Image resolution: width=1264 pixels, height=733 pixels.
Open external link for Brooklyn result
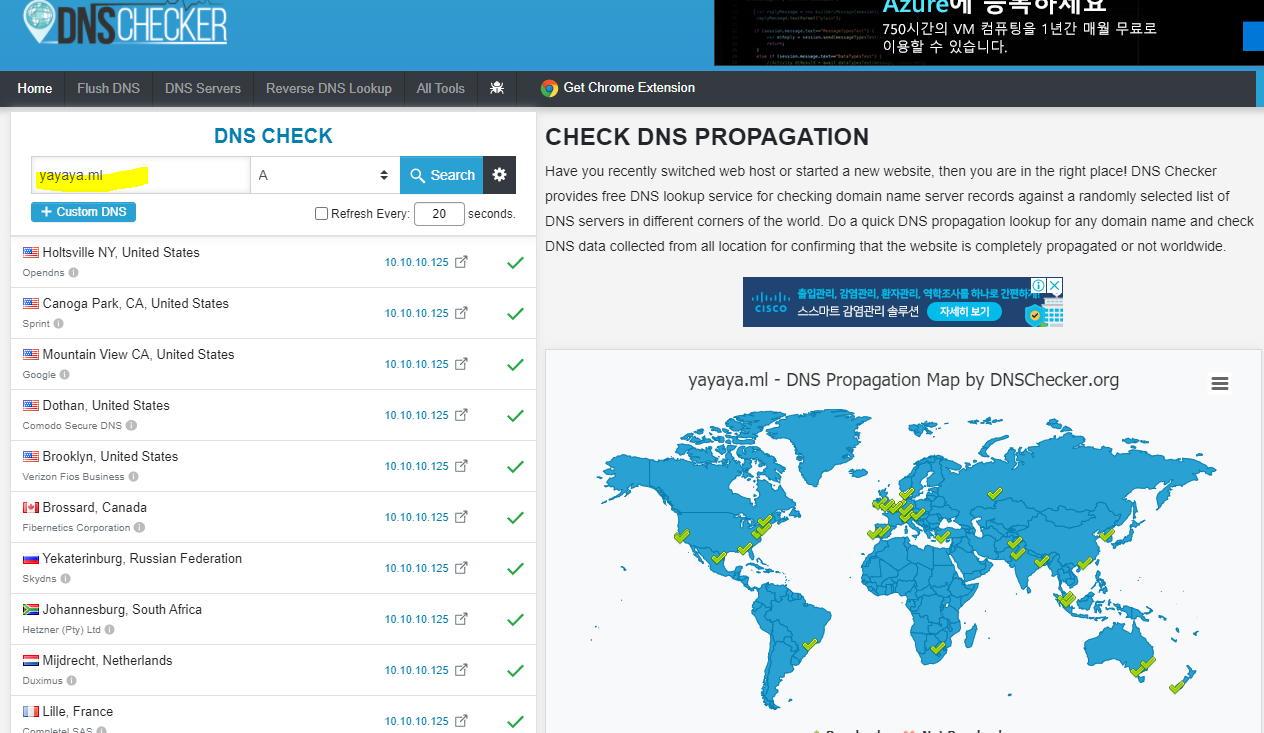[461, 466]
